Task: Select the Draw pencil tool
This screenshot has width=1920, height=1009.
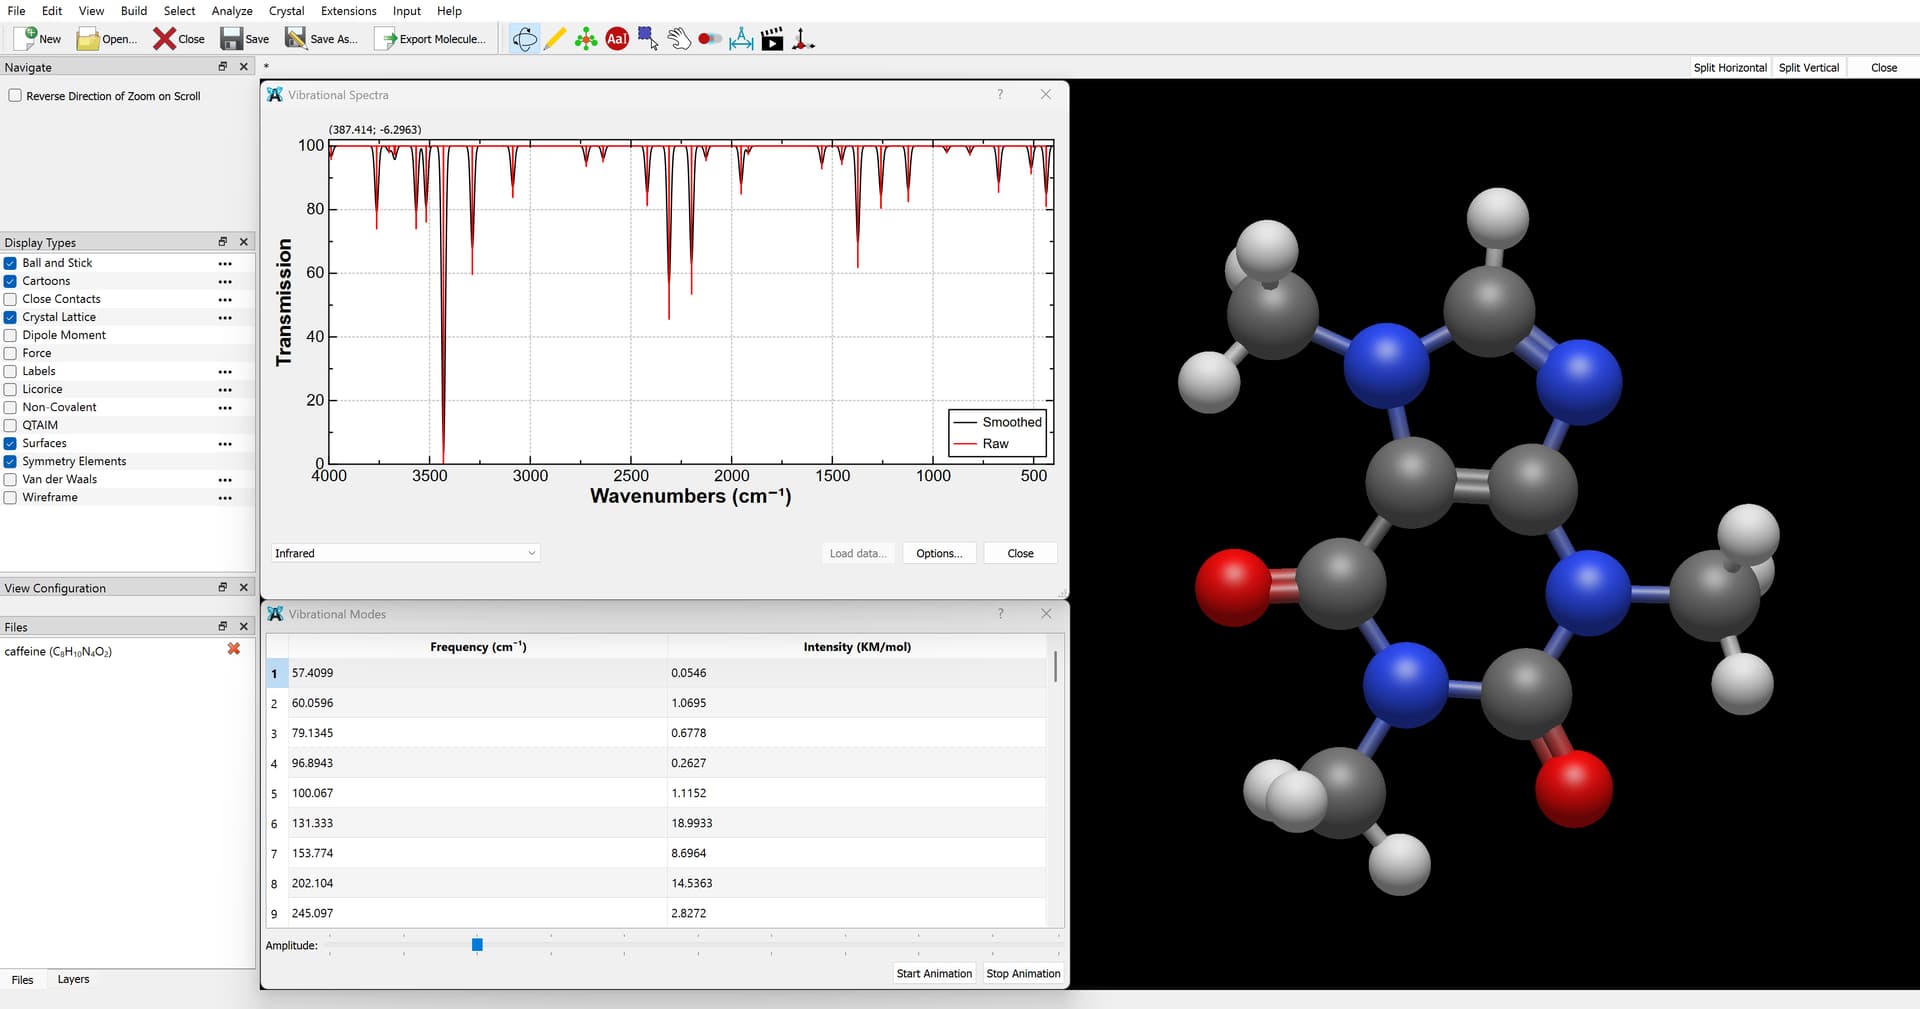Action: [555, 39]
